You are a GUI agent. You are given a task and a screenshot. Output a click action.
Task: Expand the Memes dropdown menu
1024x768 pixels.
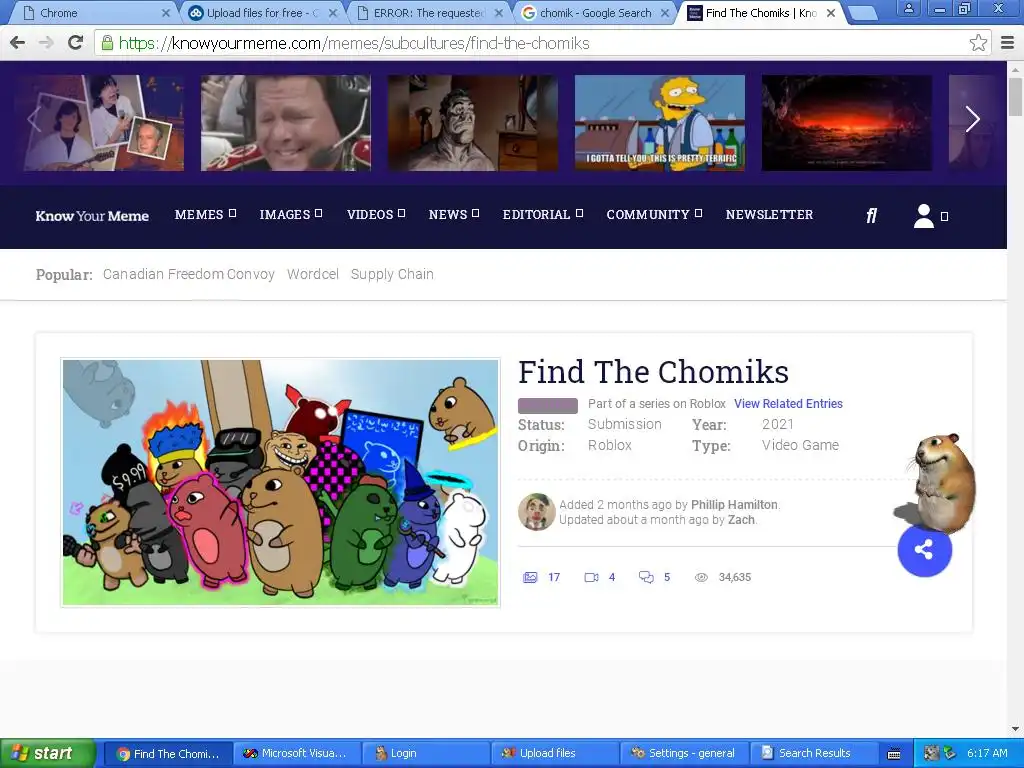(232, 213)
